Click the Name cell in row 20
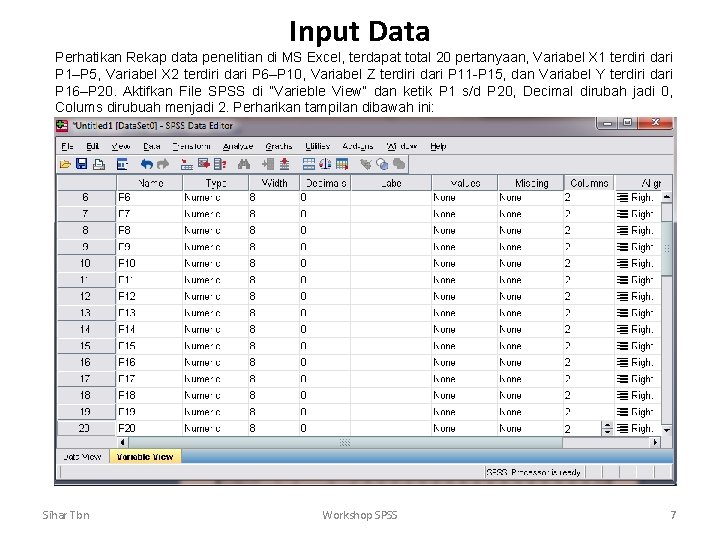 click(149, 428)
